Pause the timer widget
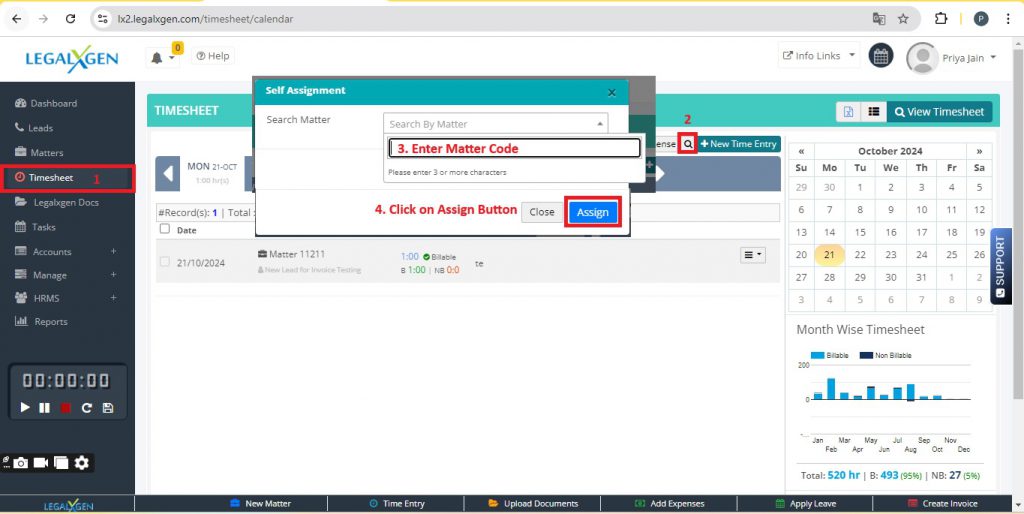Viewport: 1024px width, 514px height. (x=45, y=408)
